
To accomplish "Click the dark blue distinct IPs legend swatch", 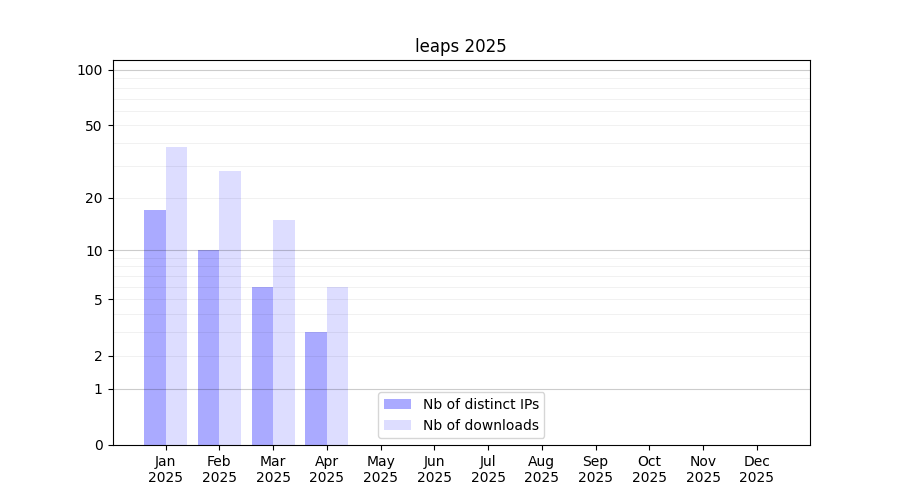I will pos(397,404).
